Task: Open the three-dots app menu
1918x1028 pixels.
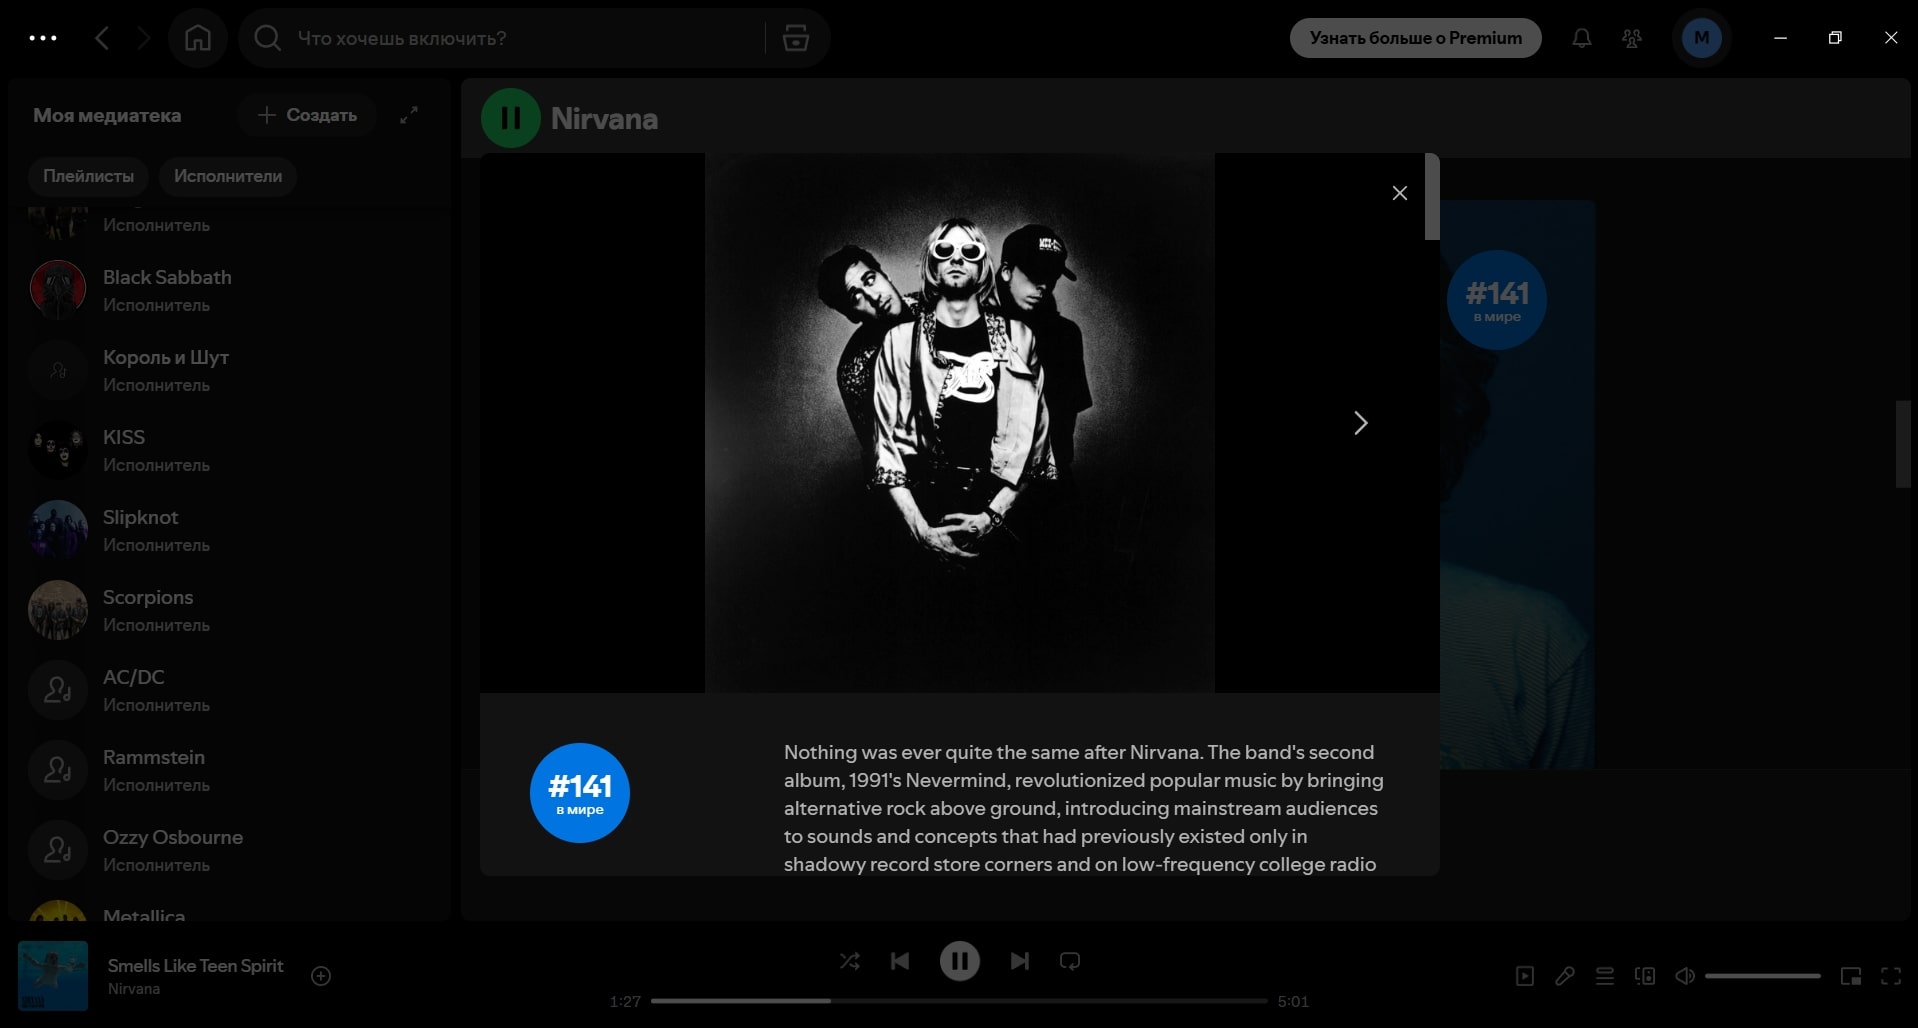Action: click(x=43, y=38)
